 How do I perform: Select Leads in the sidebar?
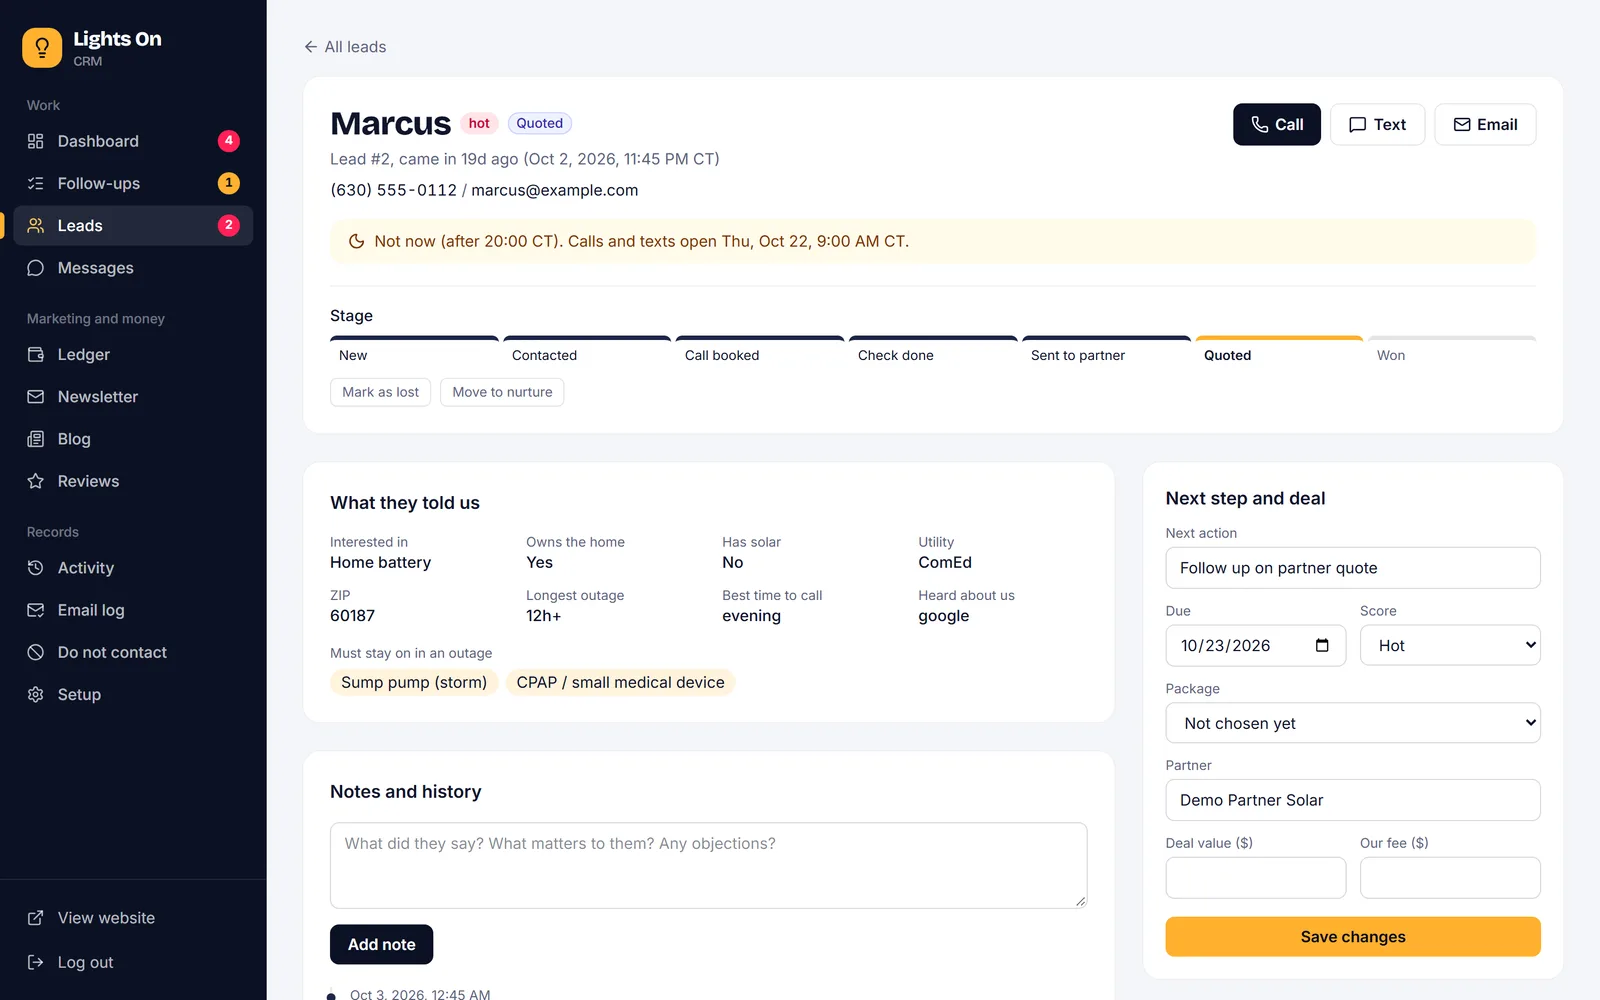133,226
